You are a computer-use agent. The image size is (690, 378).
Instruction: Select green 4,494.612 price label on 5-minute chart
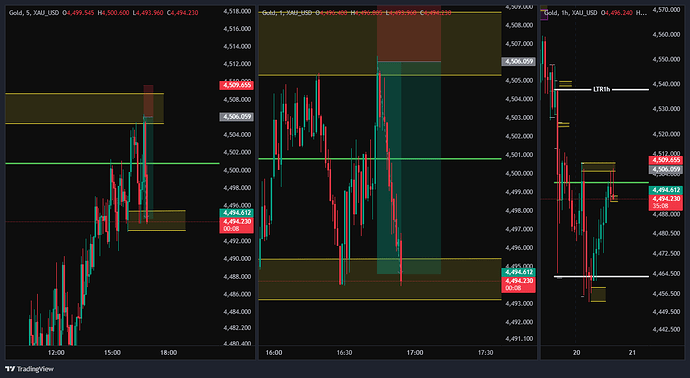click(237, 213)
